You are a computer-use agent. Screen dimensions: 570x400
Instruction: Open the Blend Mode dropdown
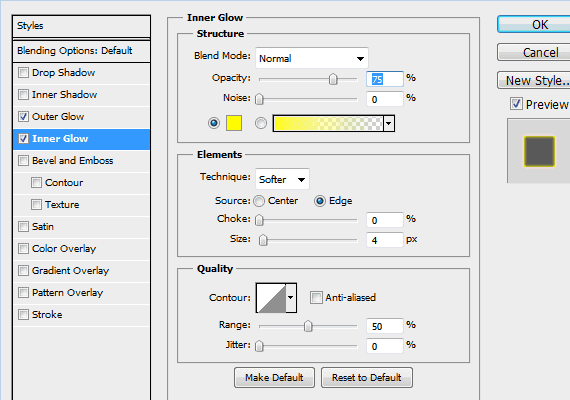pyautogui.click(x=312, y=58)
